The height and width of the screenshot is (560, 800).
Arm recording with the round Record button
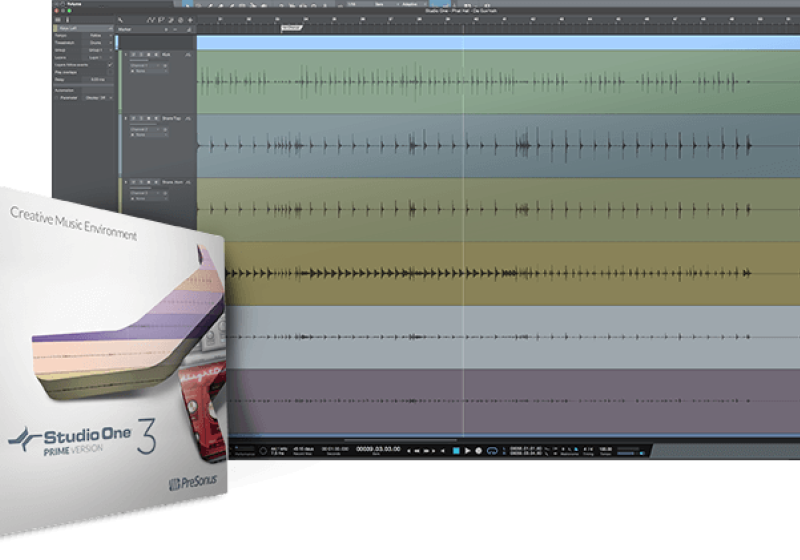(479, 450)
